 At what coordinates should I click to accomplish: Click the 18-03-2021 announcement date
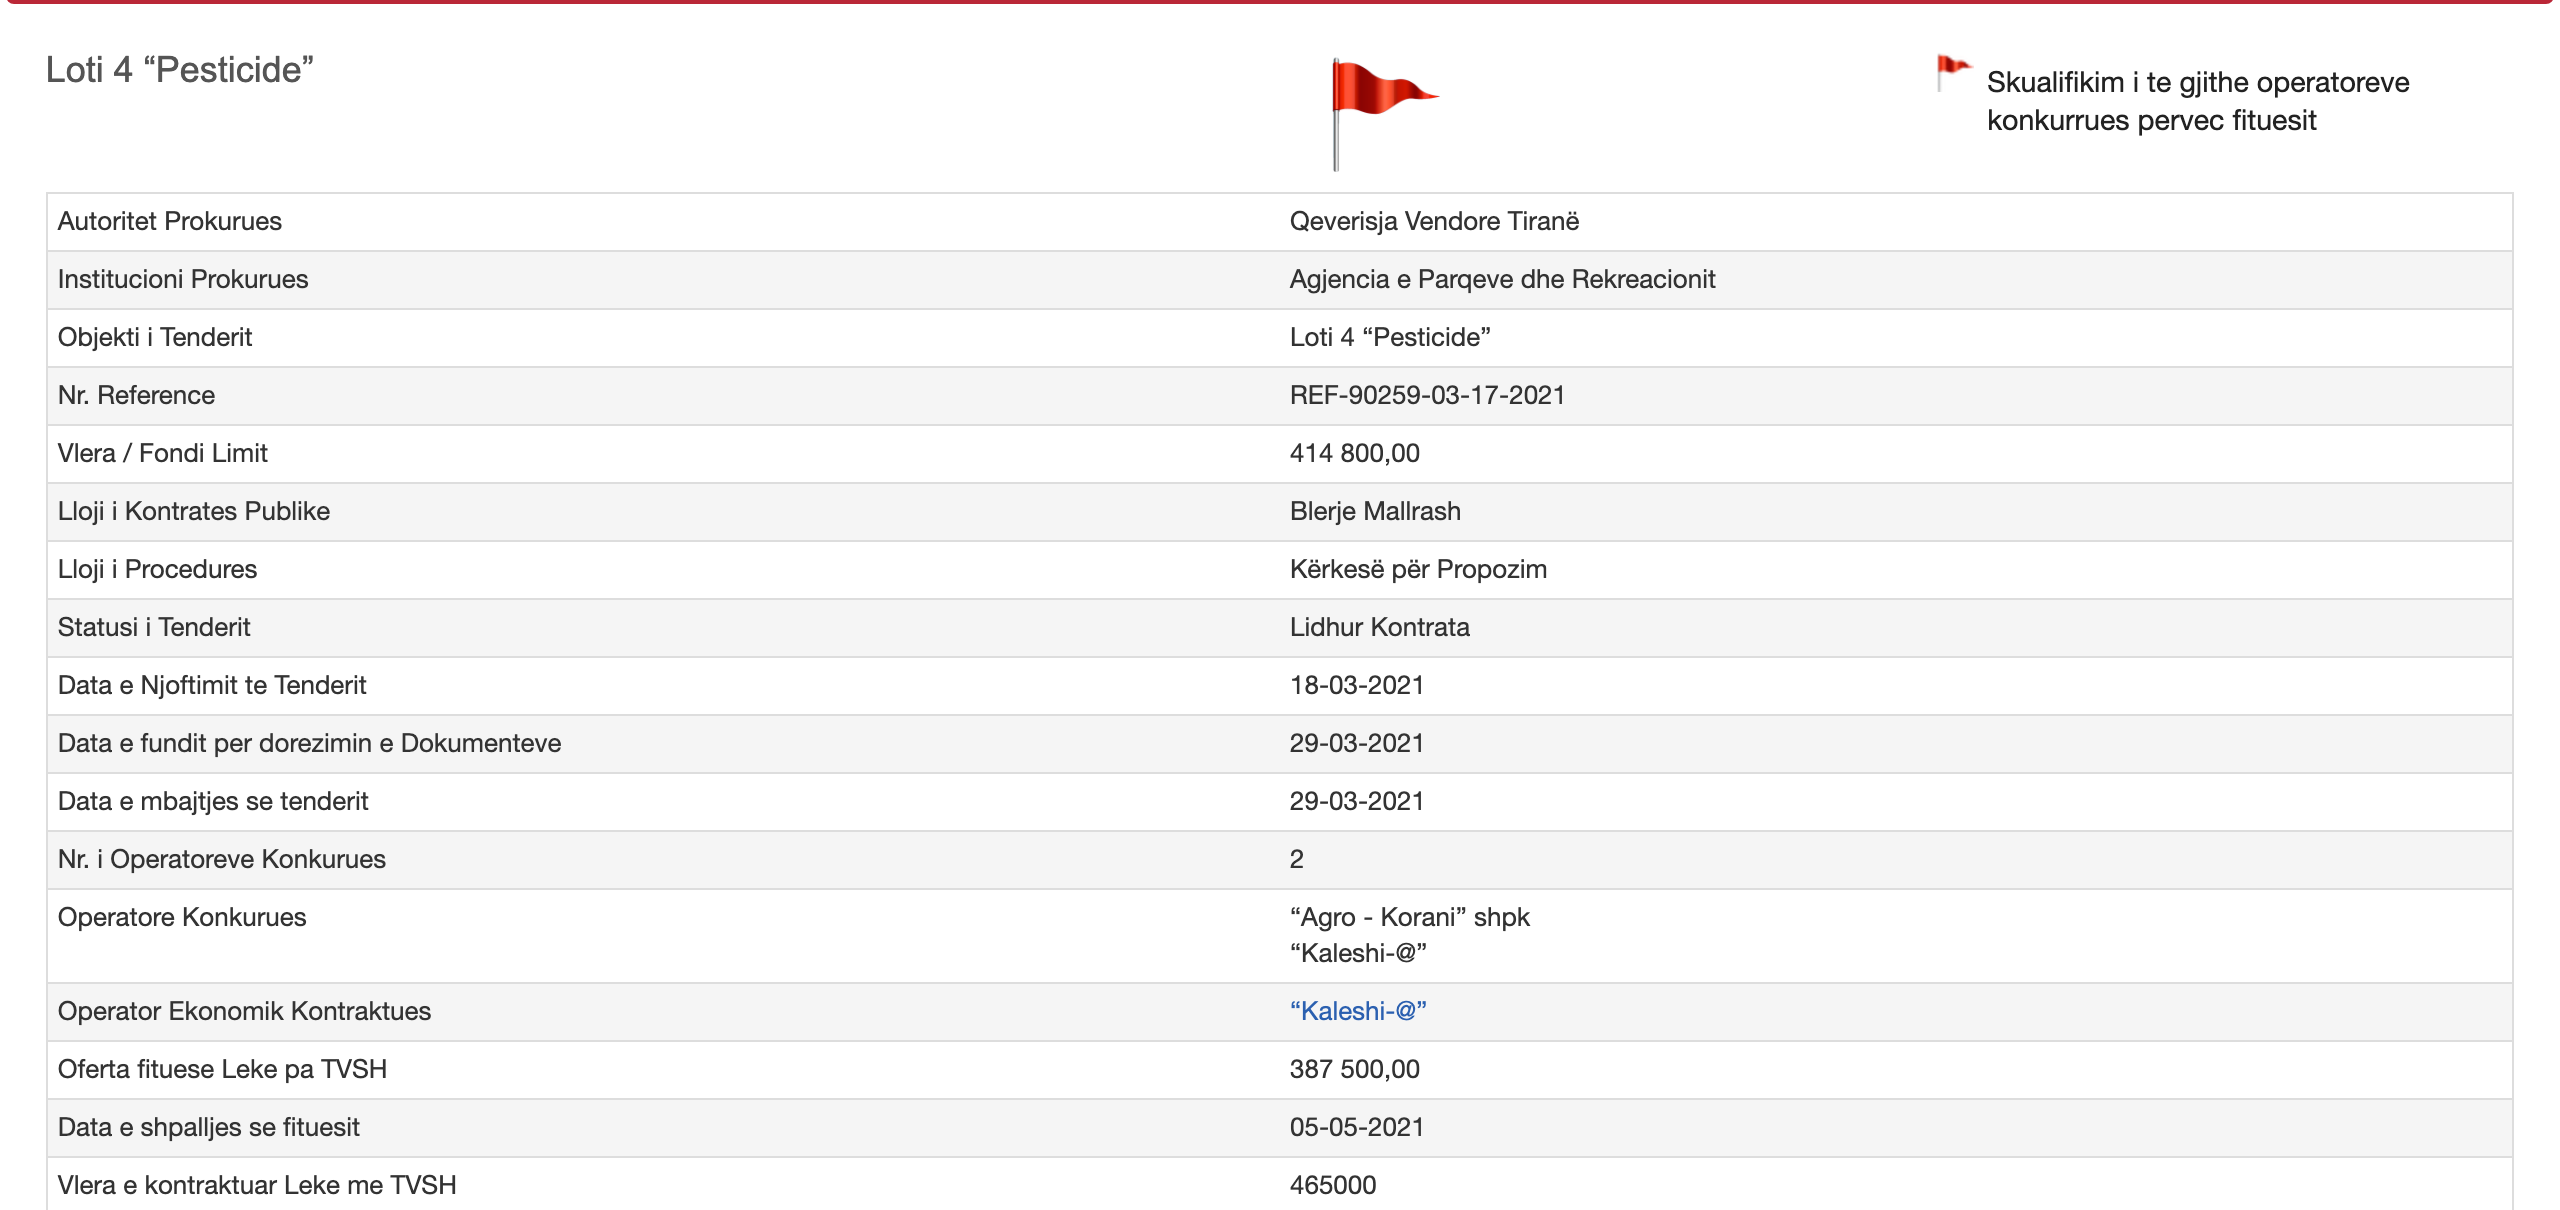tap(1356, 685)
